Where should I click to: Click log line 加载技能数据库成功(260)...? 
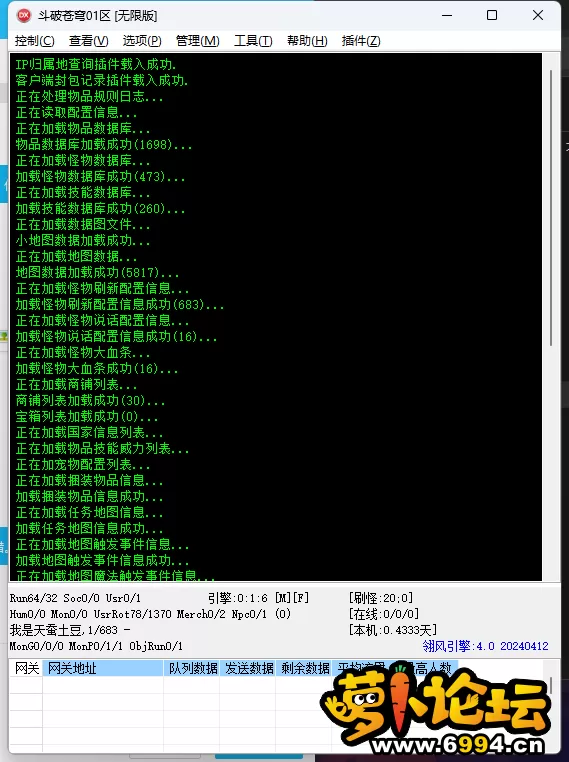pyautogui.click(x=100, y=209)
